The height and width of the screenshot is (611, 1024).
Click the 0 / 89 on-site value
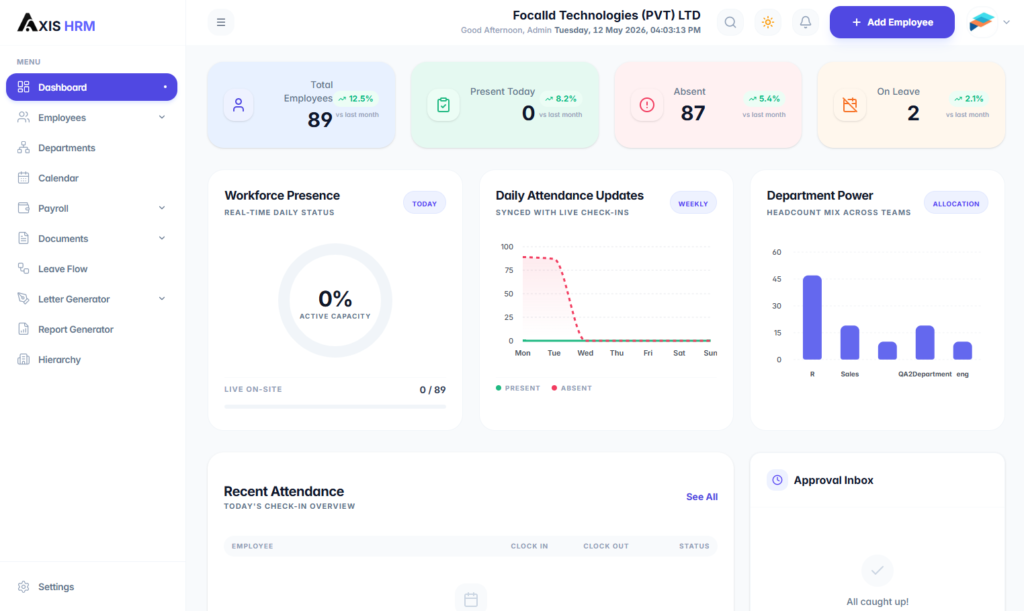pos(432,390)
